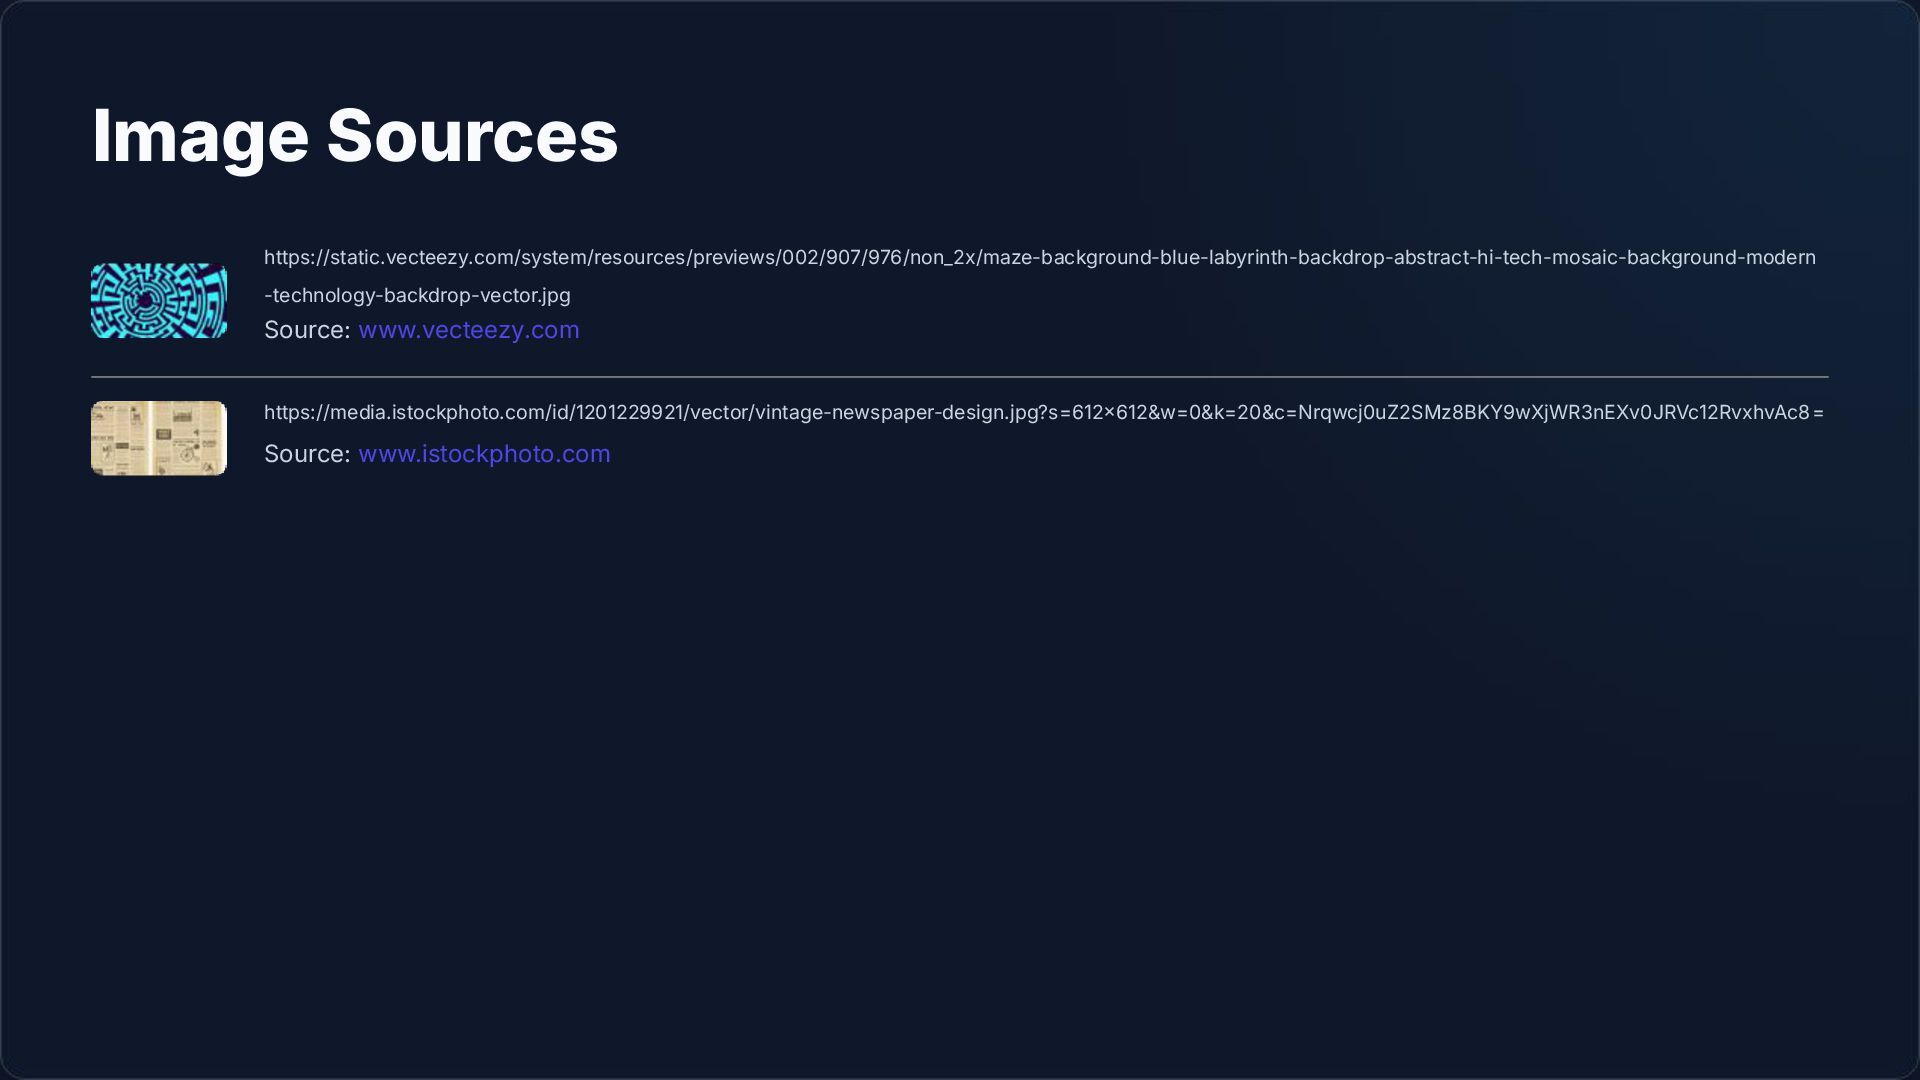The image size is (1920, 1080).
Task: Click the 'Source:' label beside vecteezy link
Action: point(306,330)
